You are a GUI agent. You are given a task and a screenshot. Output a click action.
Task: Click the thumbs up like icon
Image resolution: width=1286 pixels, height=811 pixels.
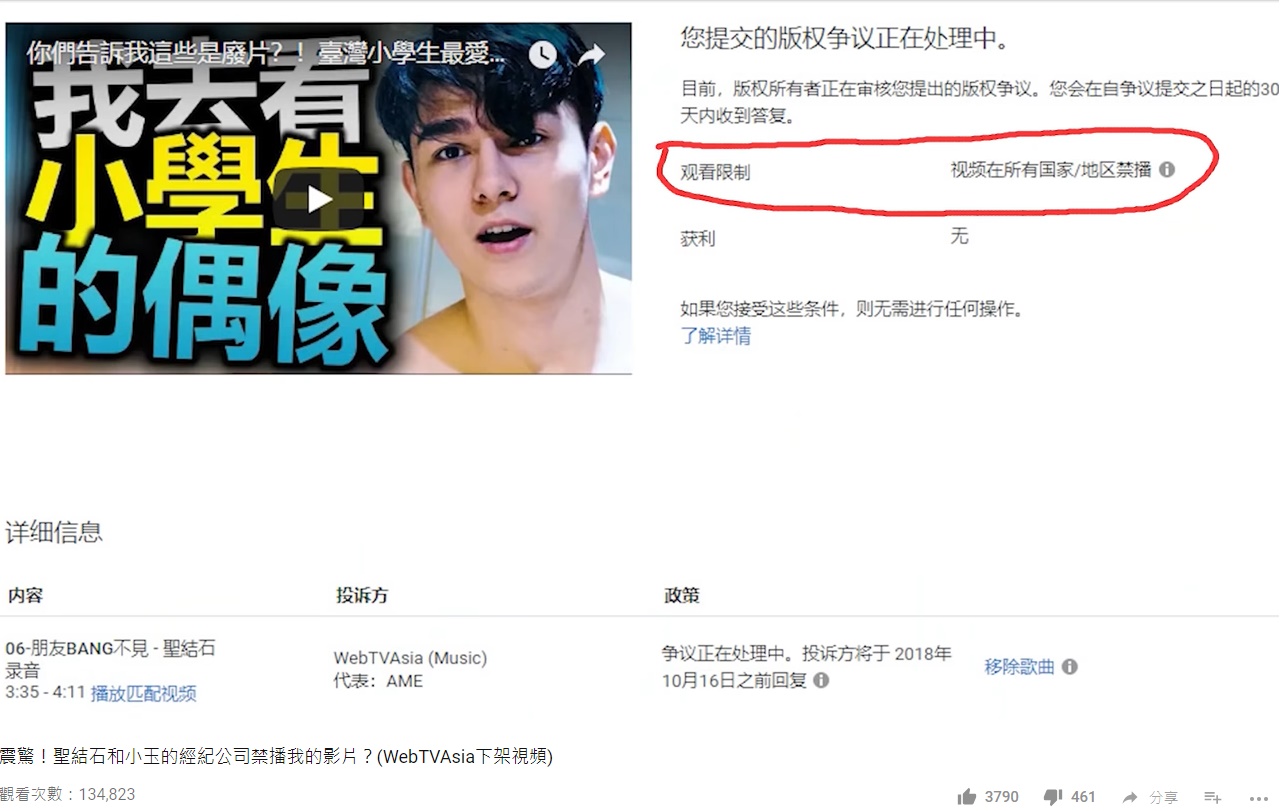tap(966, 797)
